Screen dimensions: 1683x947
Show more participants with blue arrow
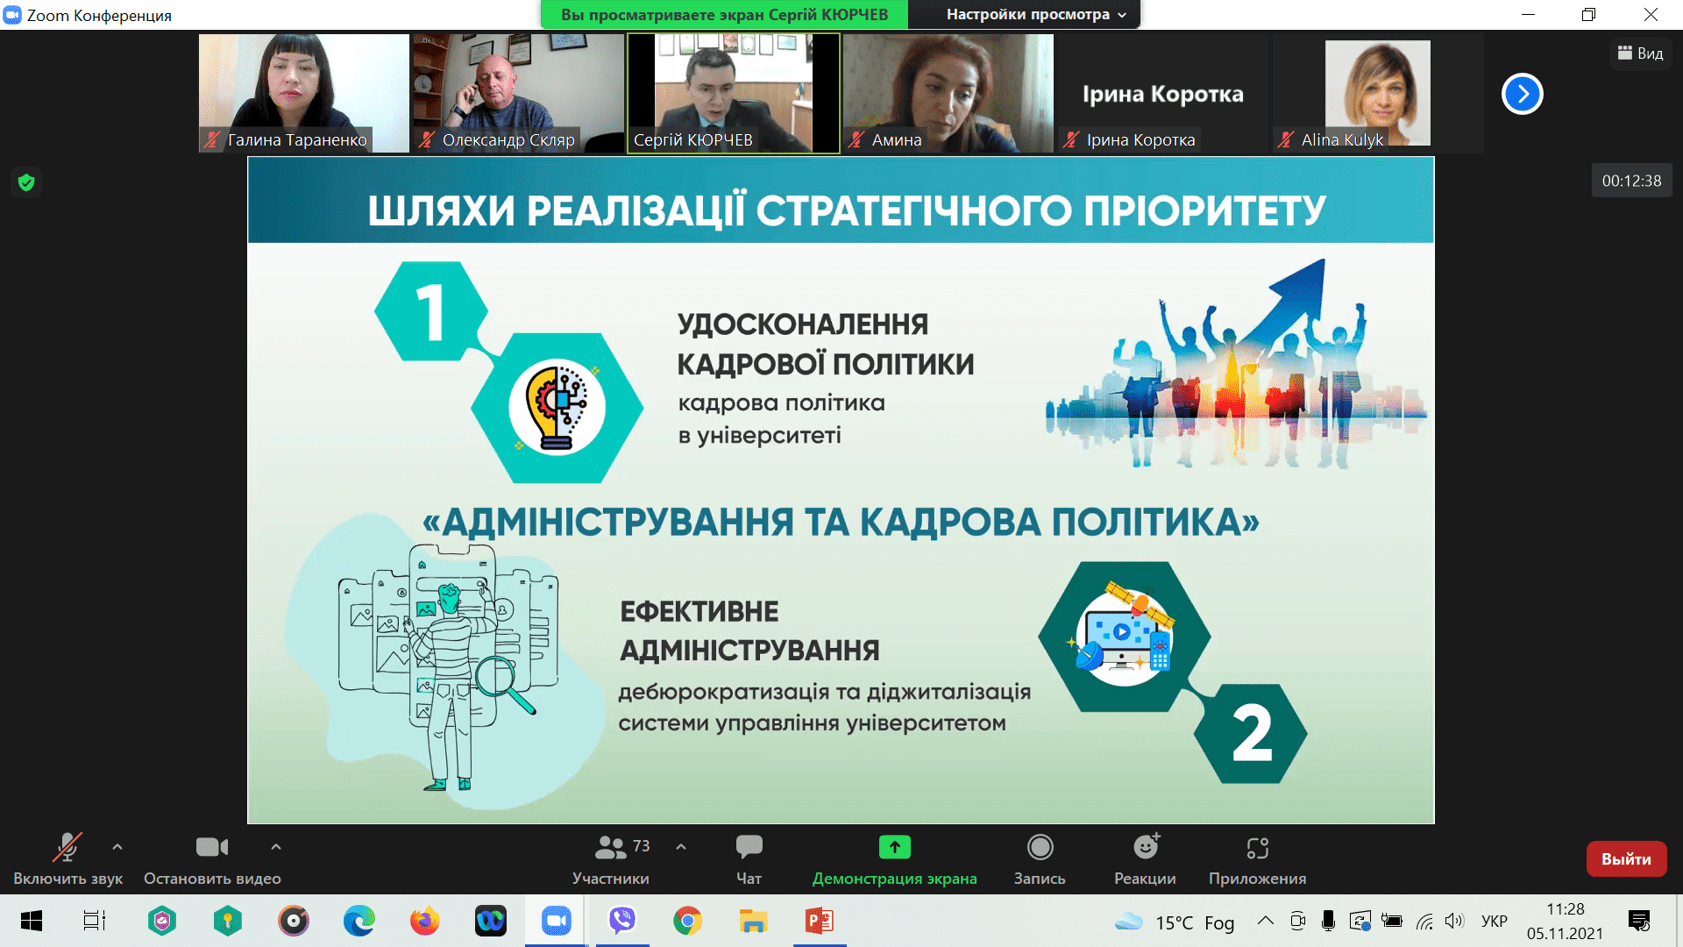coord(1522,93)
